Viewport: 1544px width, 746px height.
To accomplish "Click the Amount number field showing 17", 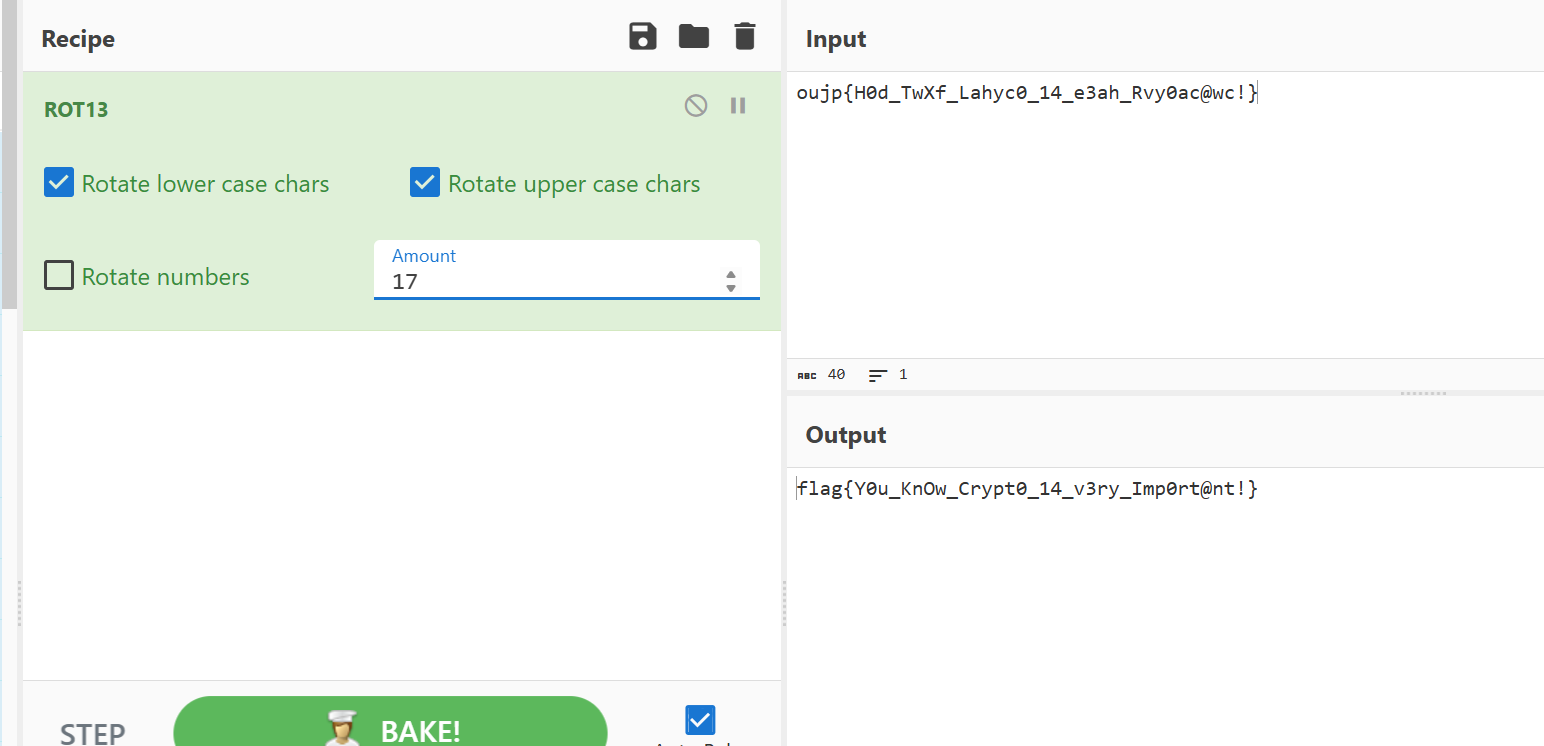I will pos(550,281).
